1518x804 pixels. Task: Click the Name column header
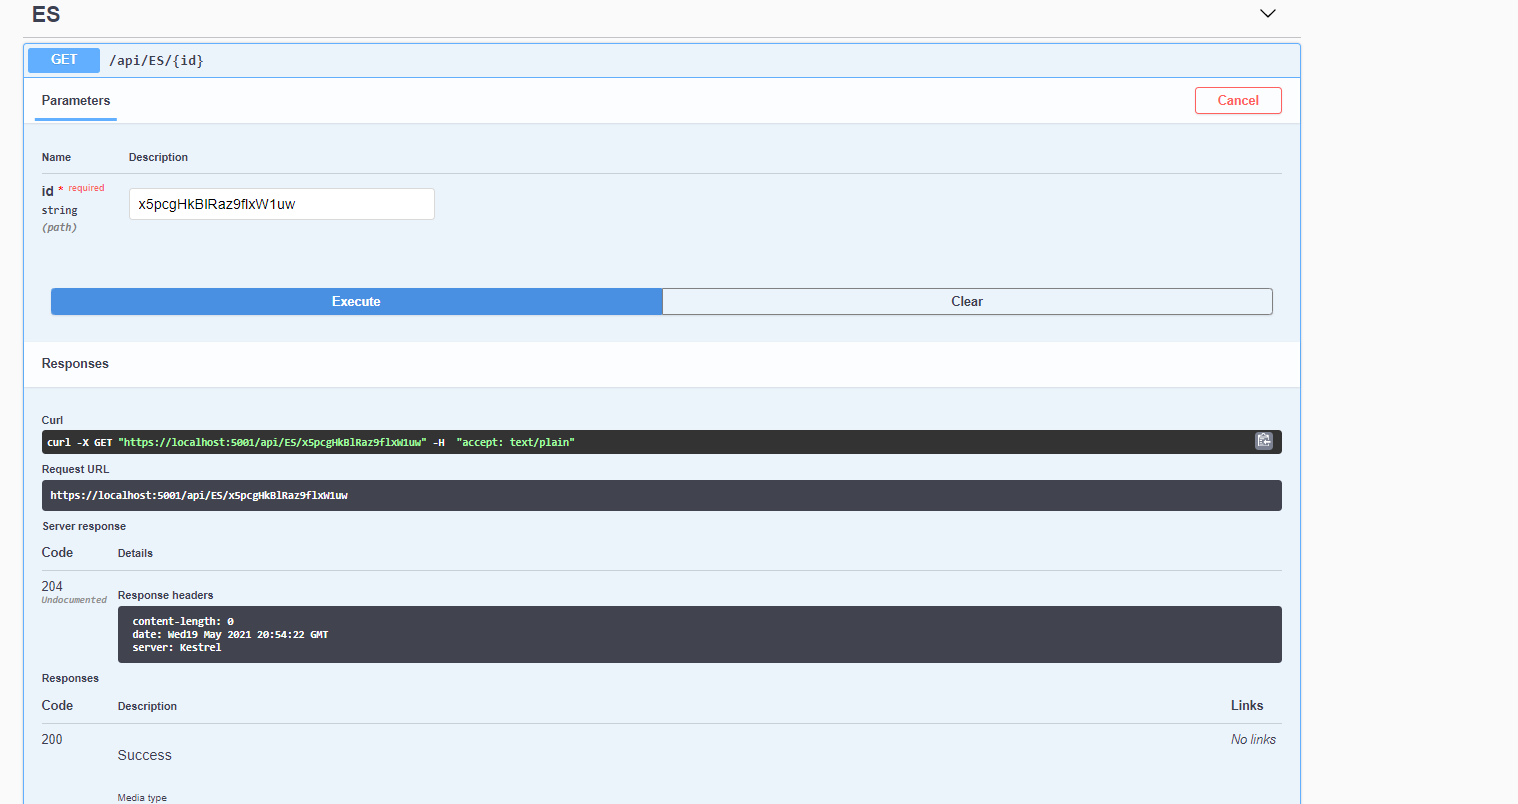[56, 158]
